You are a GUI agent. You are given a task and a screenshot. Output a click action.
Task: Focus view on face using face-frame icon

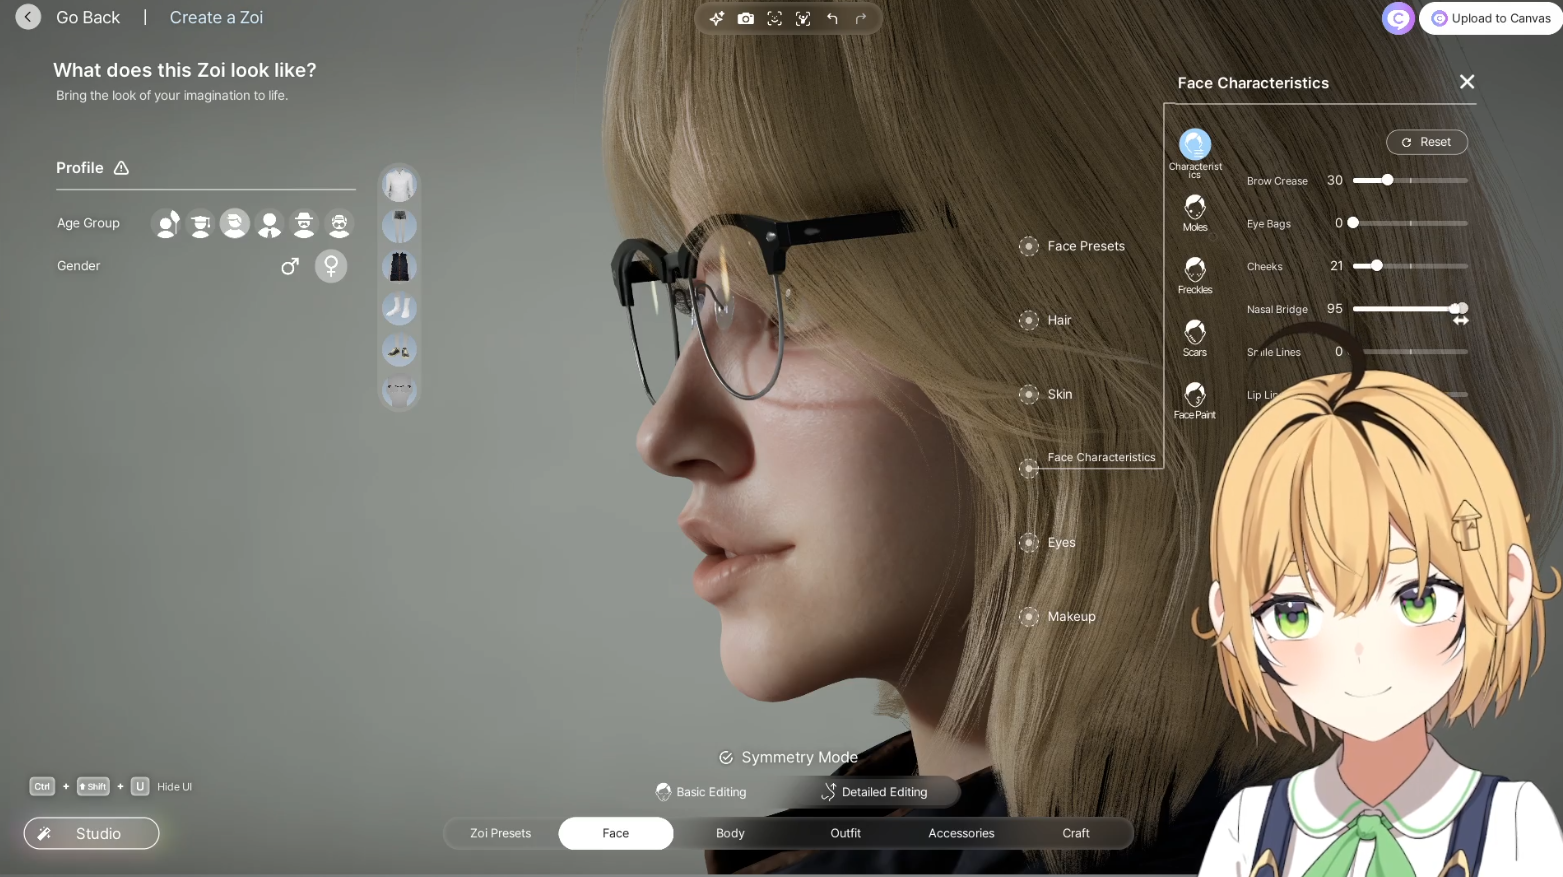(775, 18)
